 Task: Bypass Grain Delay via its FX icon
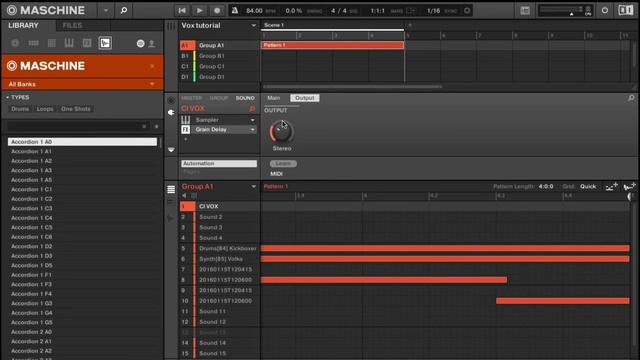pos(186,130)
